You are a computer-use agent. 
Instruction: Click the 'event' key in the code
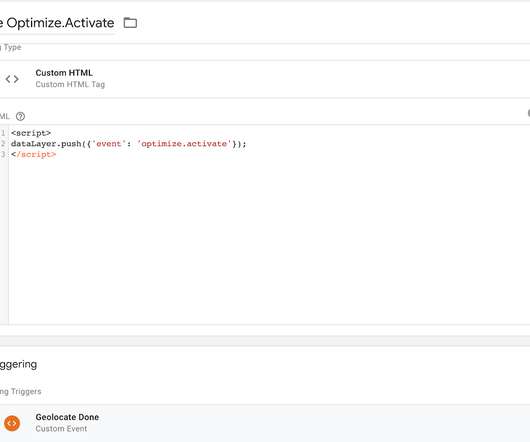pos(109,144)
